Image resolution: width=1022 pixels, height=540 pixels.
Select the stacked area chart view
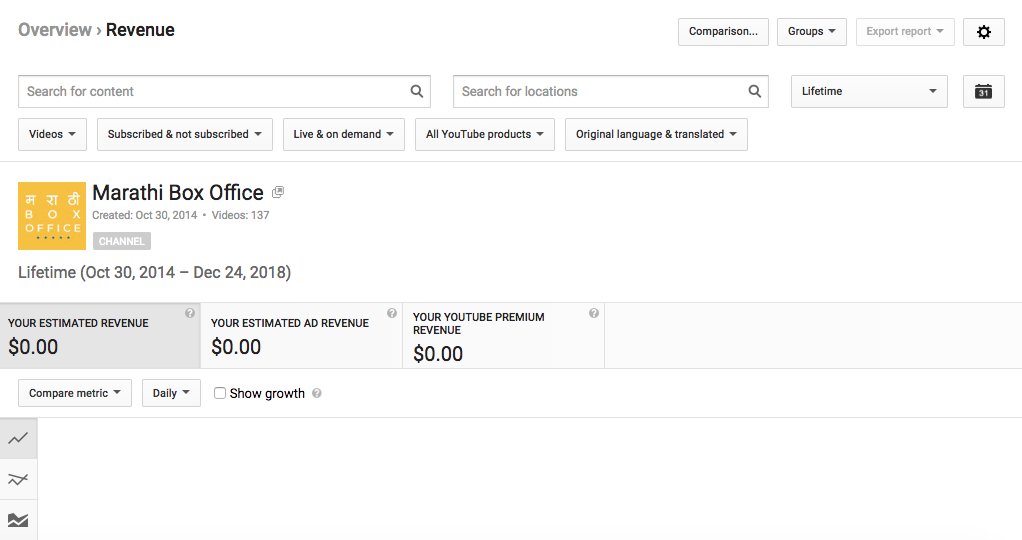tap(18, 520)
